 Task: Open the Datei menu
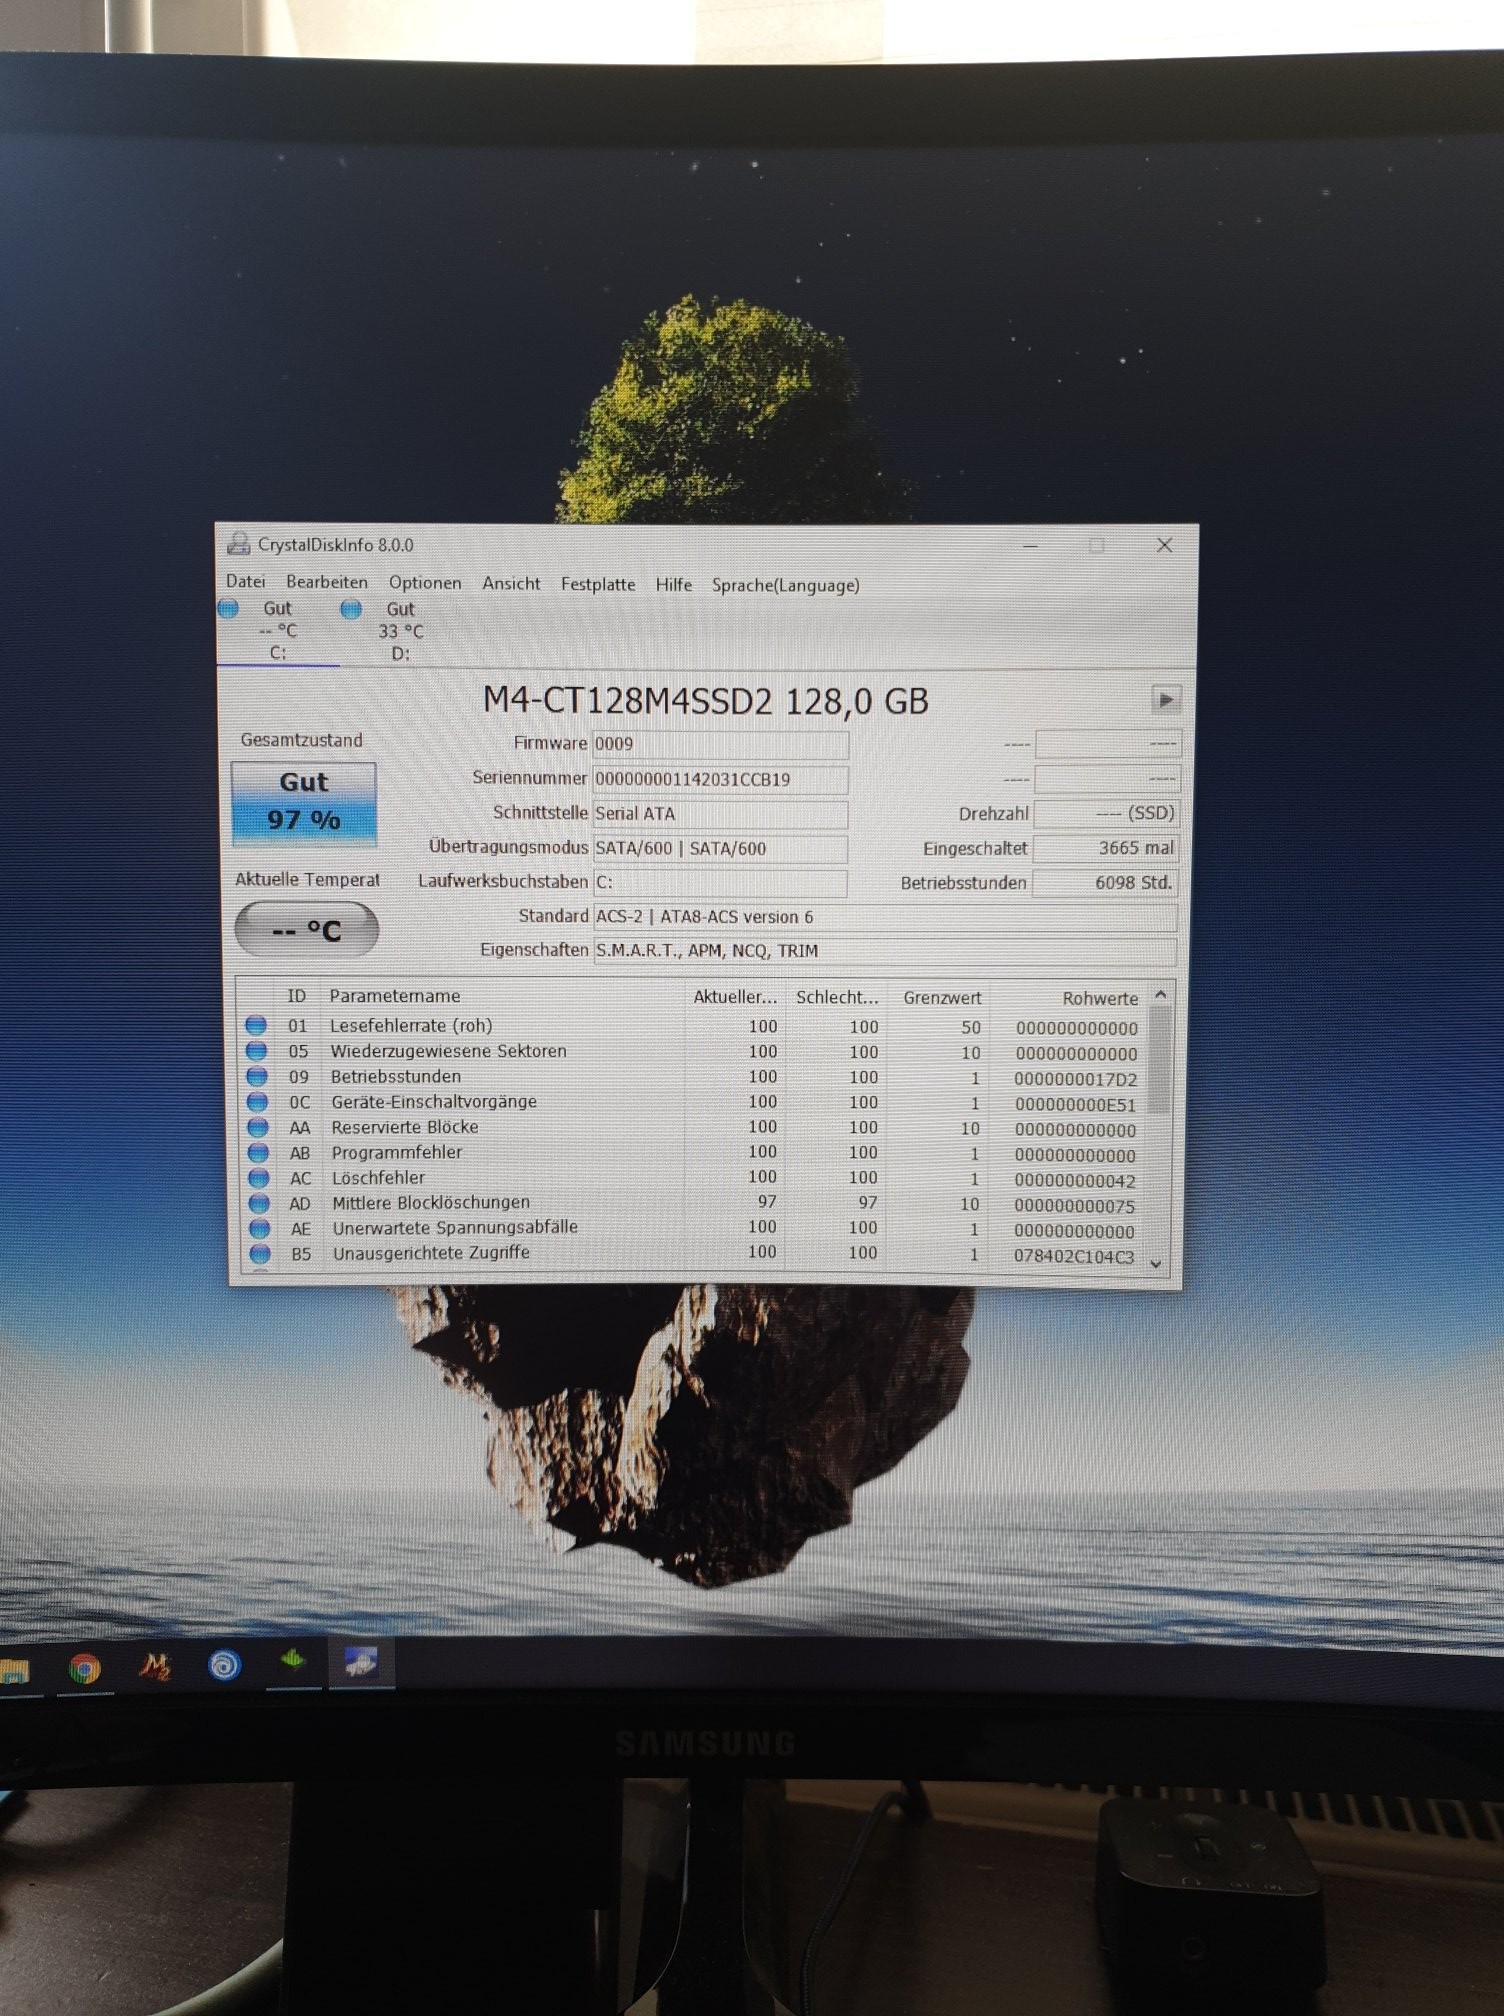[x=245, y=581]
